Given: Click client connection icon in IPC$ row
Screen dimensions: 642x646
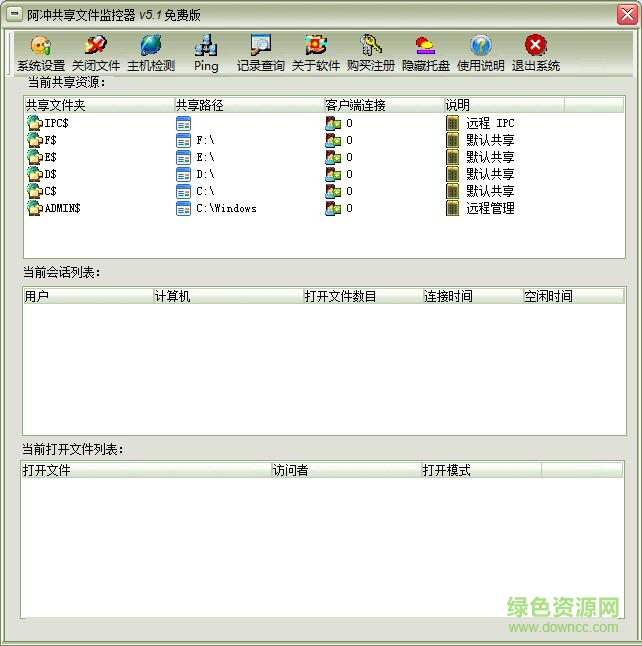Looking at the screenshot, I should click(x=333, y=123).
